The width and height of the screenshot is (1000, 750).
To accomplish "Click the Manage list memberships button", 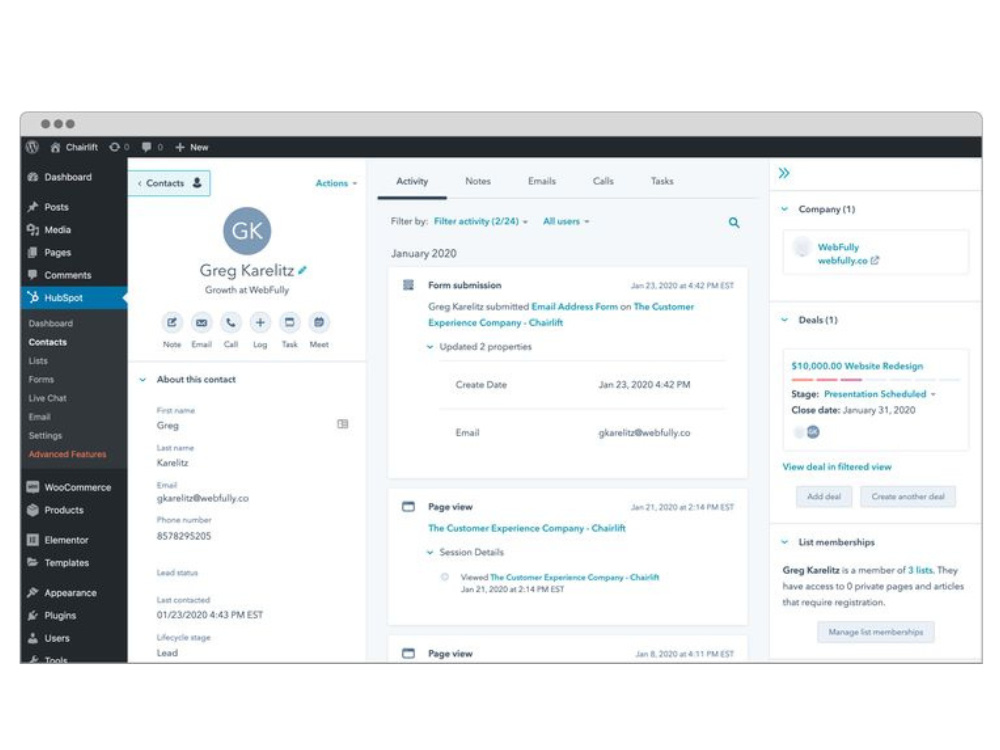I will (876, 632).
